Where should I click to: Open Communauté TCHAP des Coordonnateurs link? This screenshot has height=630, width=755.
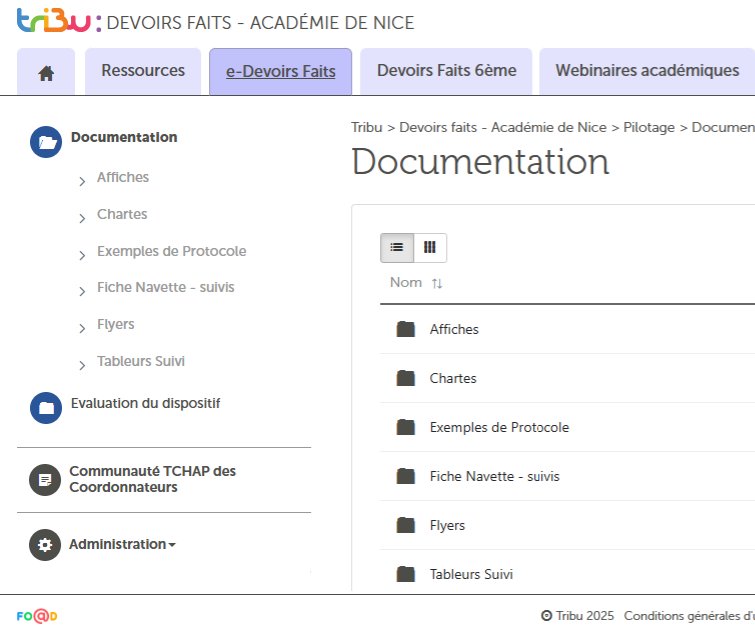click(x=153, y=479)
